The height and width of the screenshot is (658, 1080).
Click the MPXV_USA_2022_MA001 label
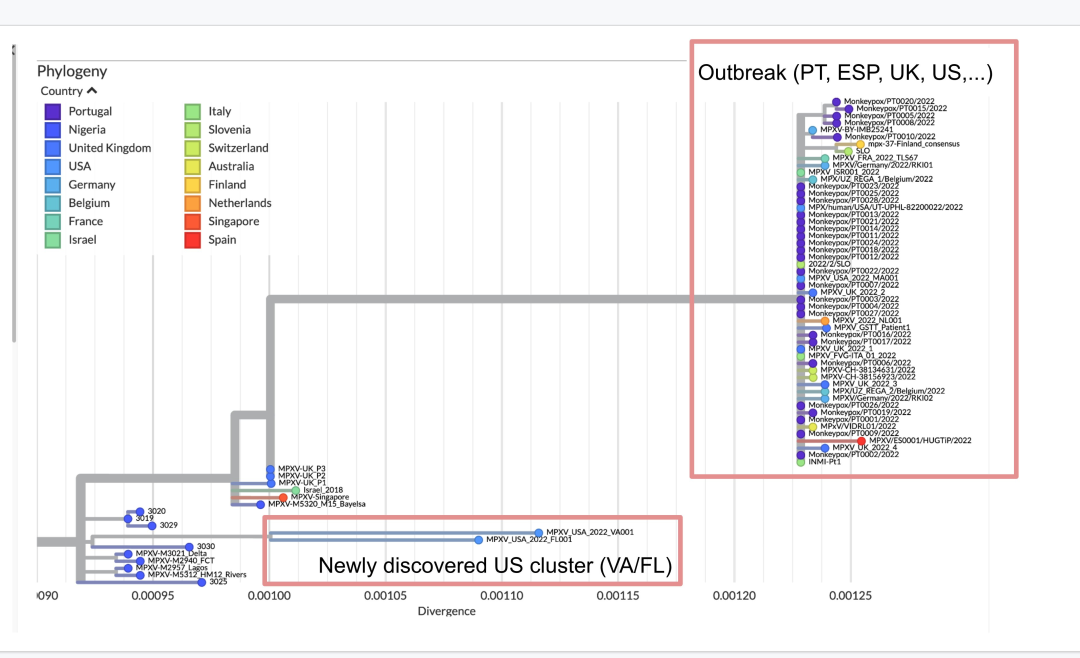coord(853,278)
